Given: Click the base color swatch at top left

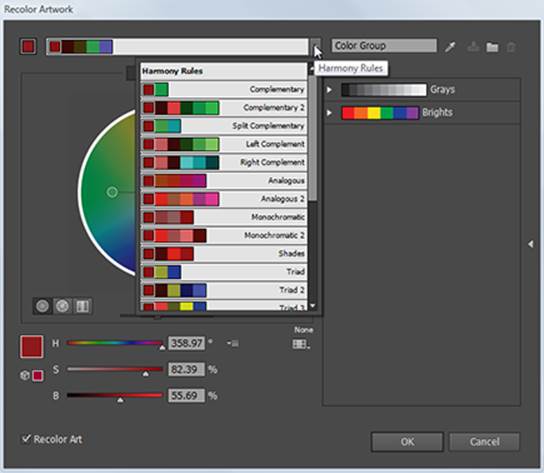Looking at the screenshot, I should click(x=28, y=46).
